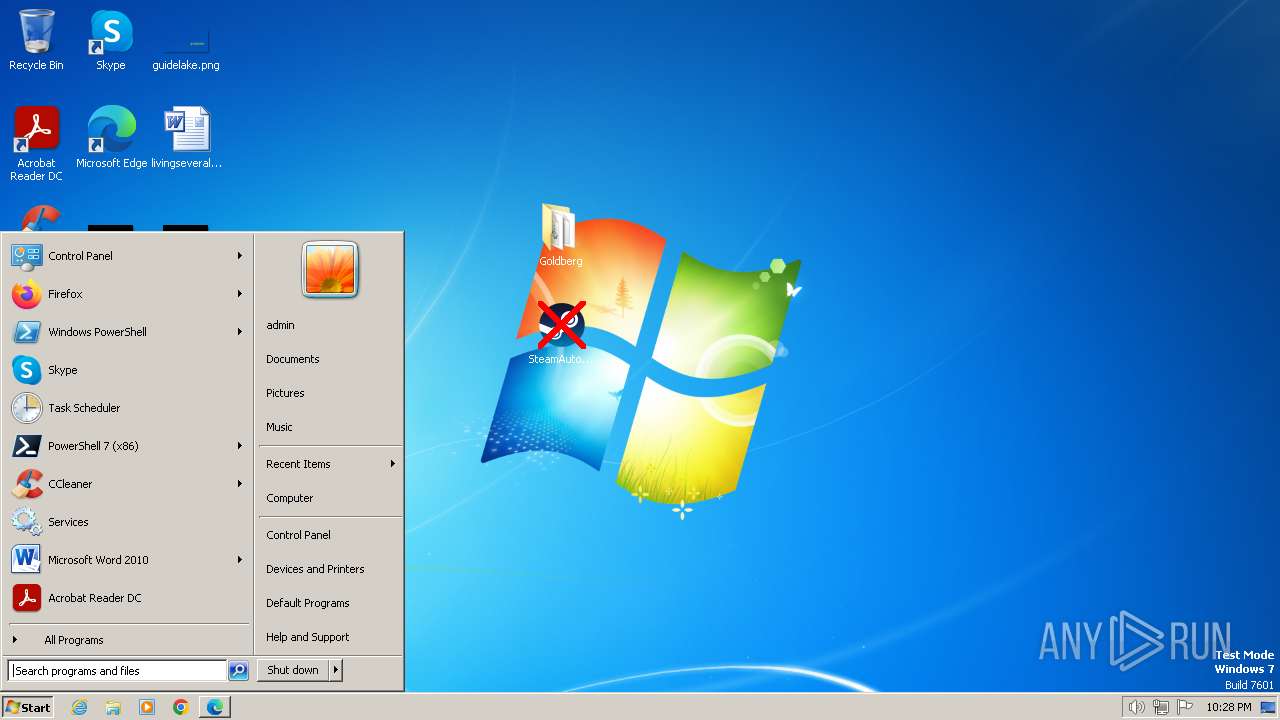Click the Action Center flag tray icon
The height and width of the screenshot is (720, 1280).
1186,707
